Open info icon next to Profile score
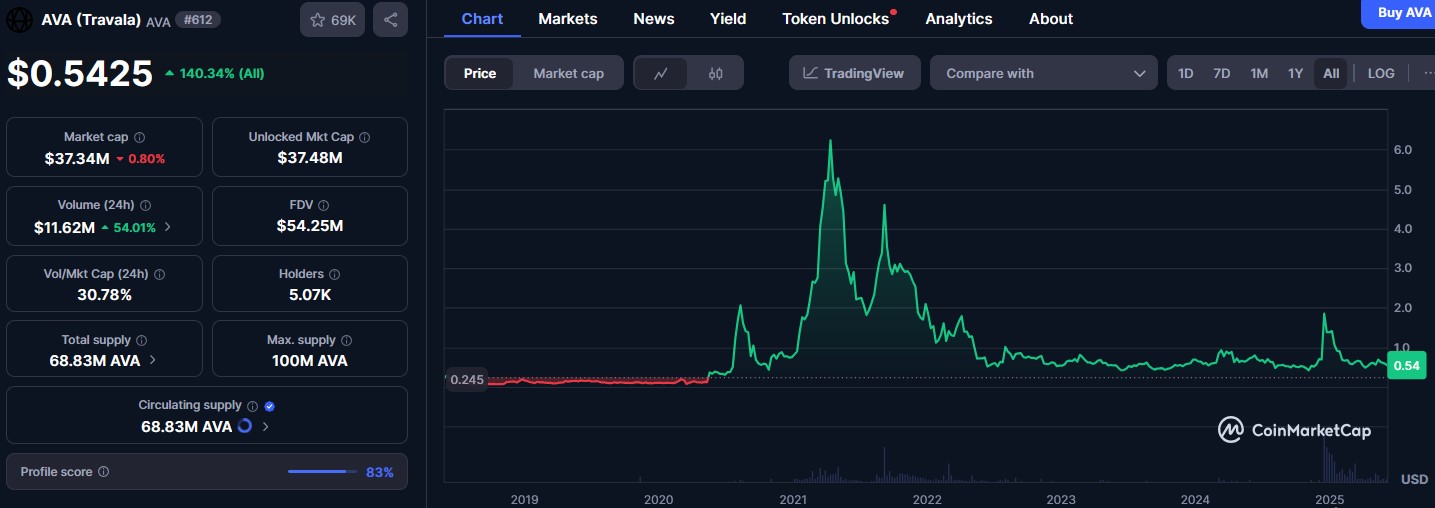Screen dimensions: 1435x508 point(103,472)
